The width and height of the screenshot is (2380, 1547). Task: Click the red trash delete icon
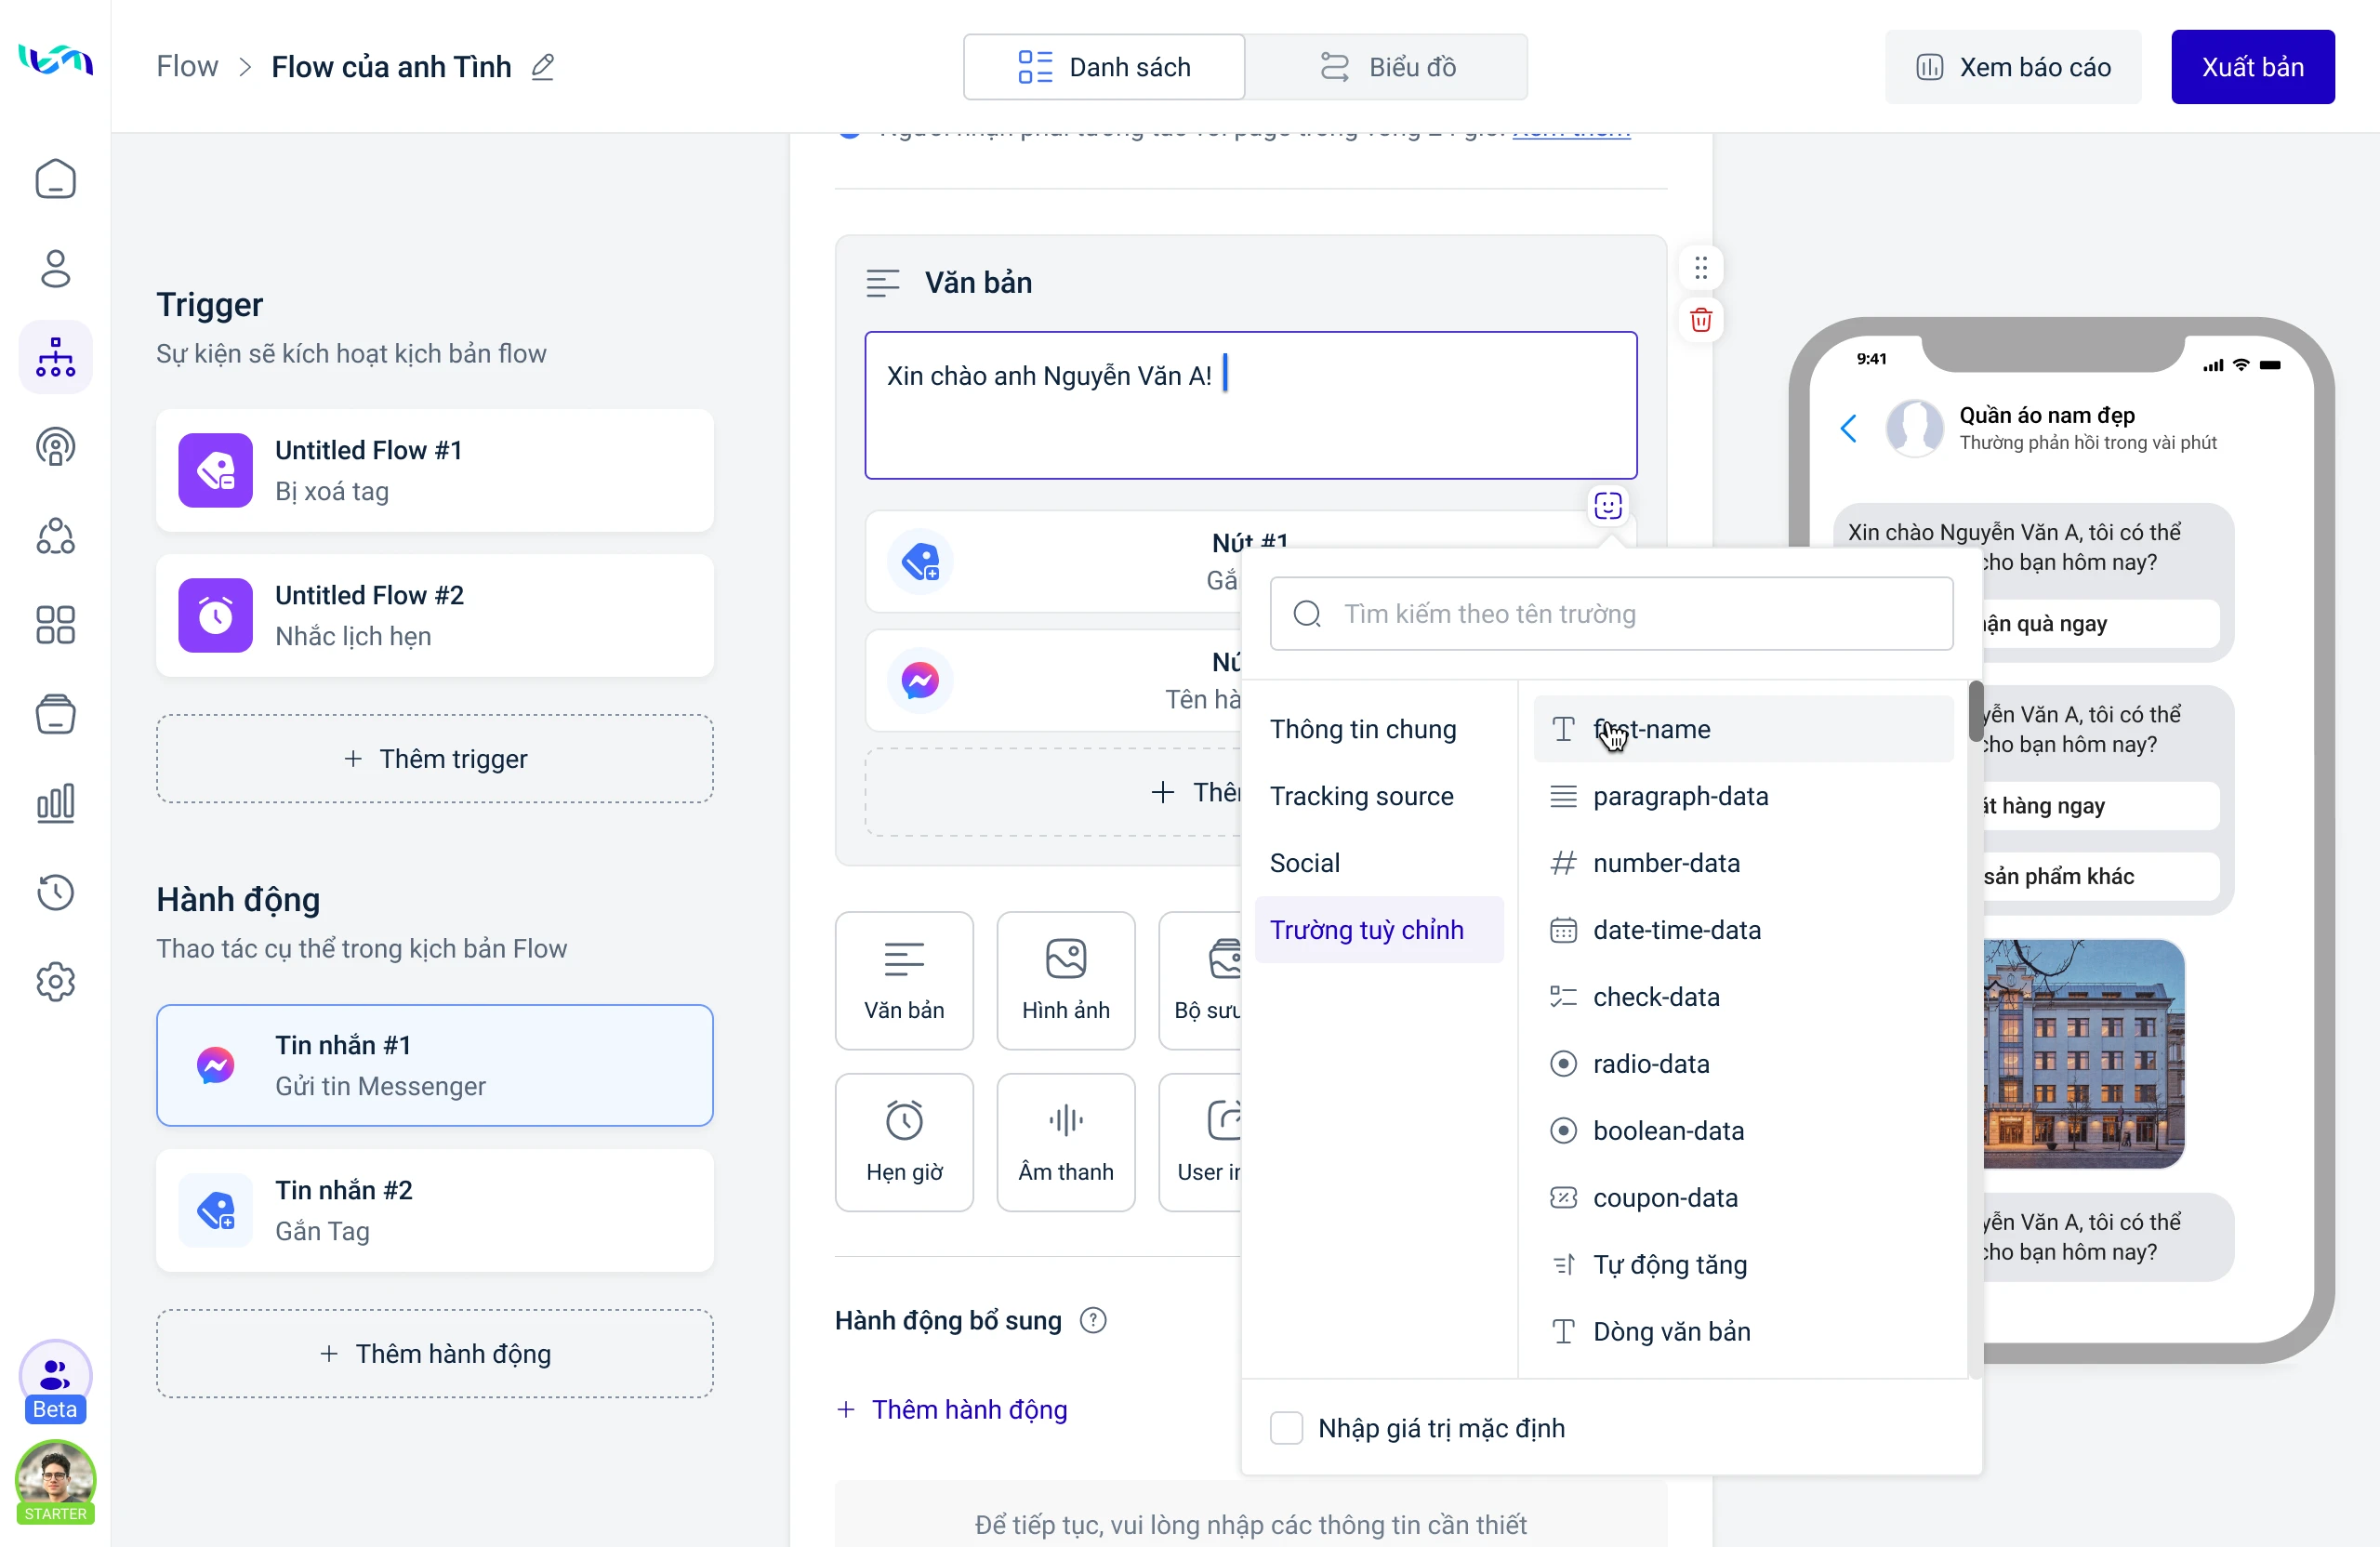coord(1700,320)
